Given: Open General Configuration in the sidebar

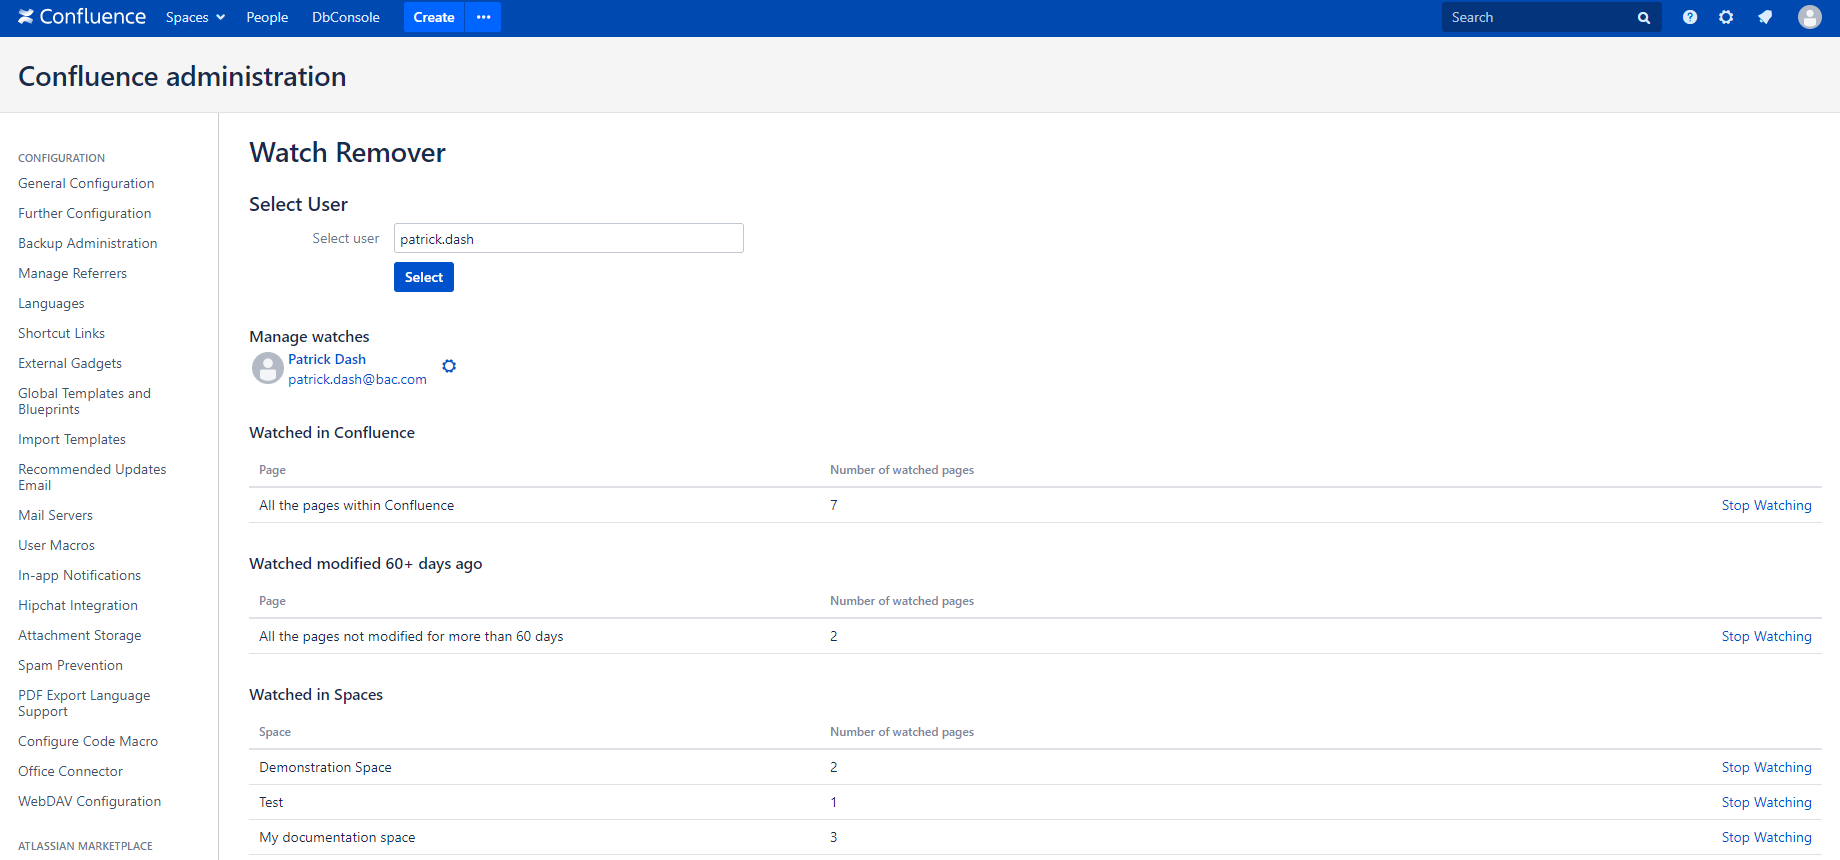Looking at the screenshot, I should click(86, 183).
